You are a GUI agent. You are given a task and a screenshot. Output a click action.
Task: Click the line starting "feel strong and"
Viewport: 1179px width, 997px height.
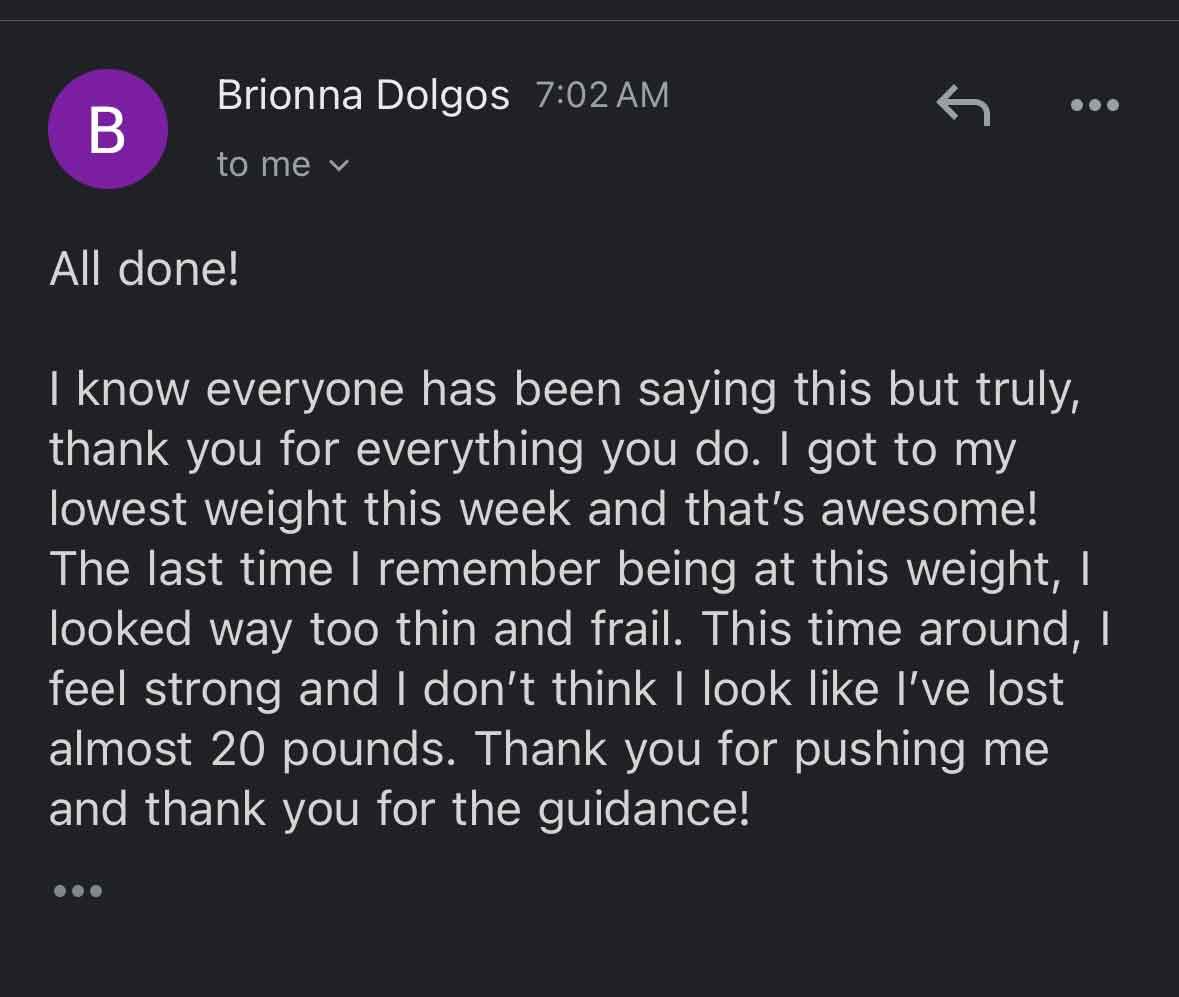tap(556, 690)
